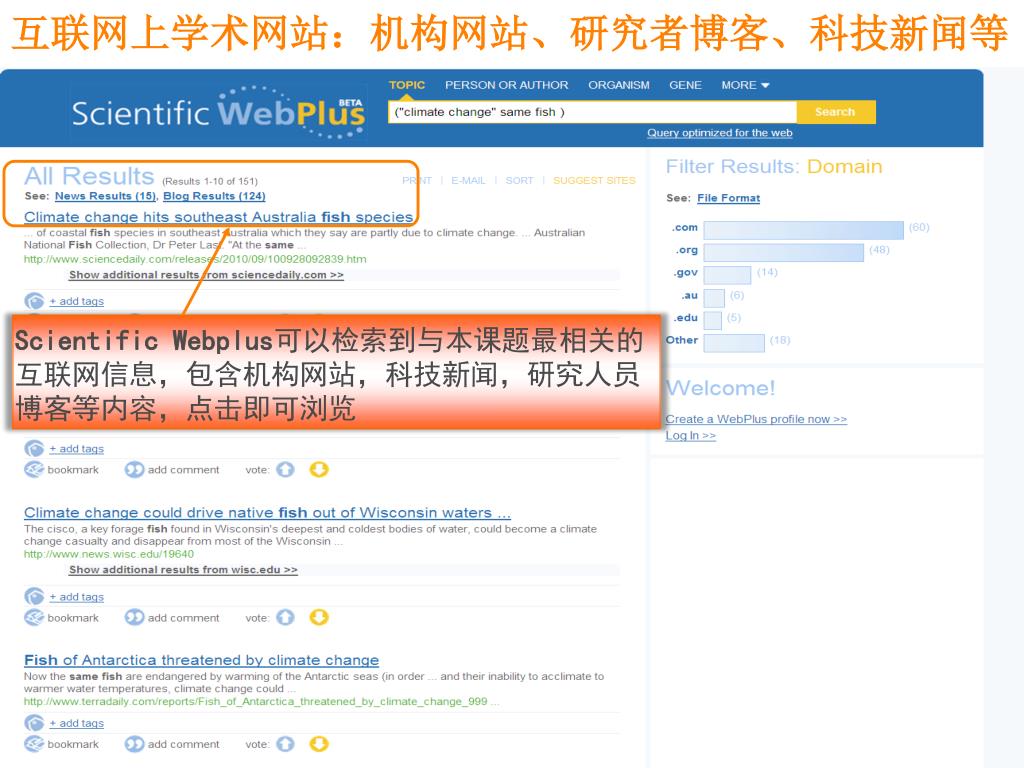Image resolution: width=1024 pixels, height=768 pixels.
Task: Click bookmark text for Wisconsin result
Action: (x=73, y=618)
